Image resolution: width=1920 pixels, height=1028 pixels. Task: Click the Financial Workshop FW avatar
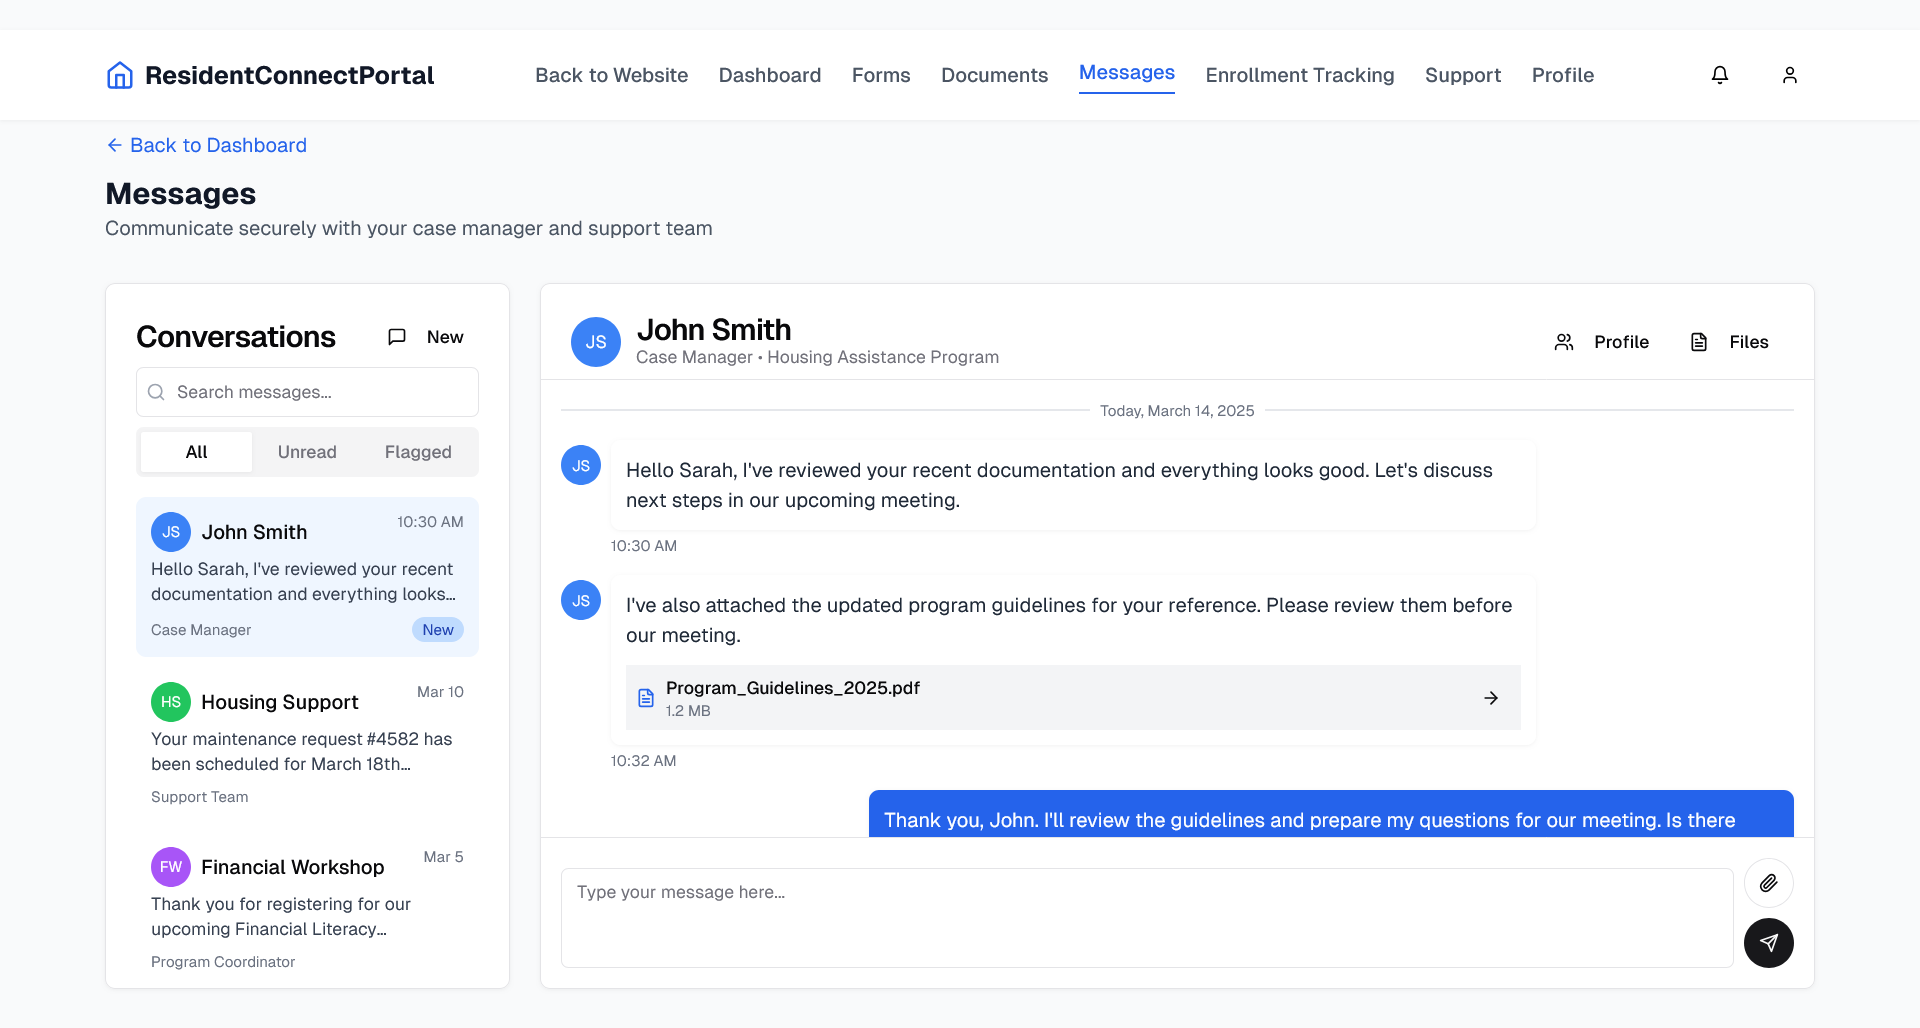click(171, 867)
